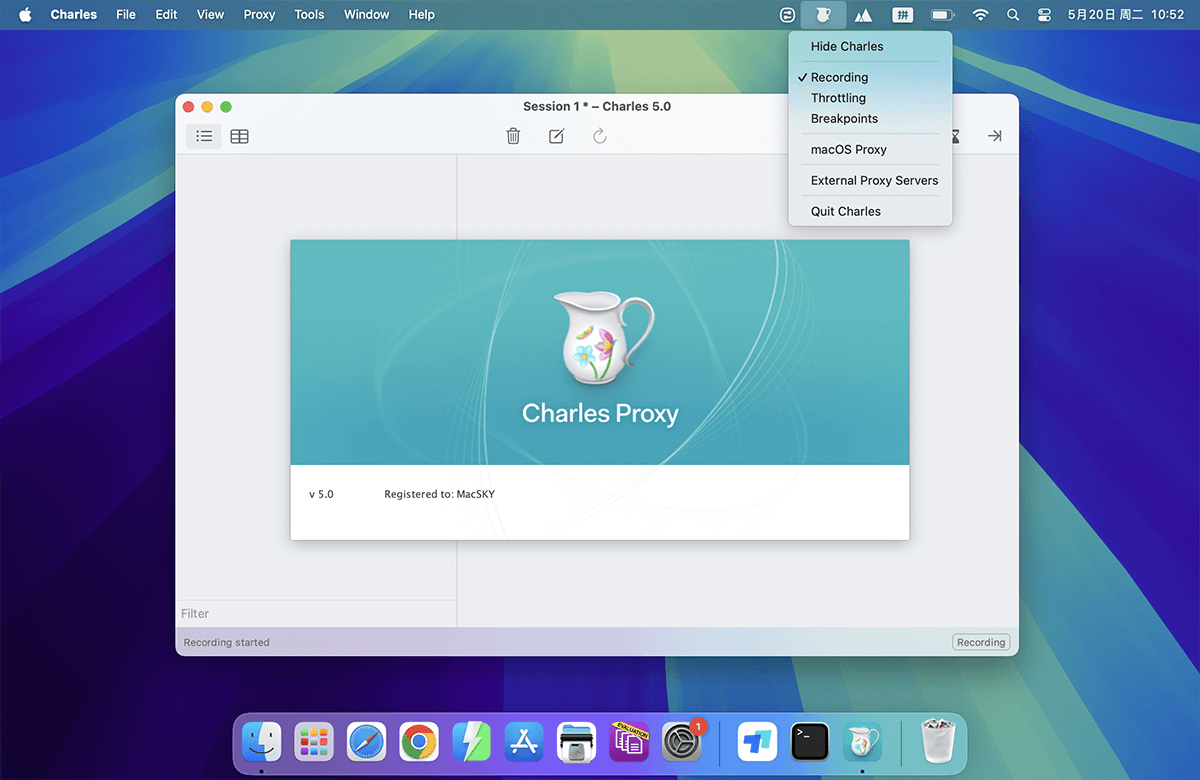
Task: Open the Trash from the Dock
Action: pyautogui.click(x=938, y=742)
